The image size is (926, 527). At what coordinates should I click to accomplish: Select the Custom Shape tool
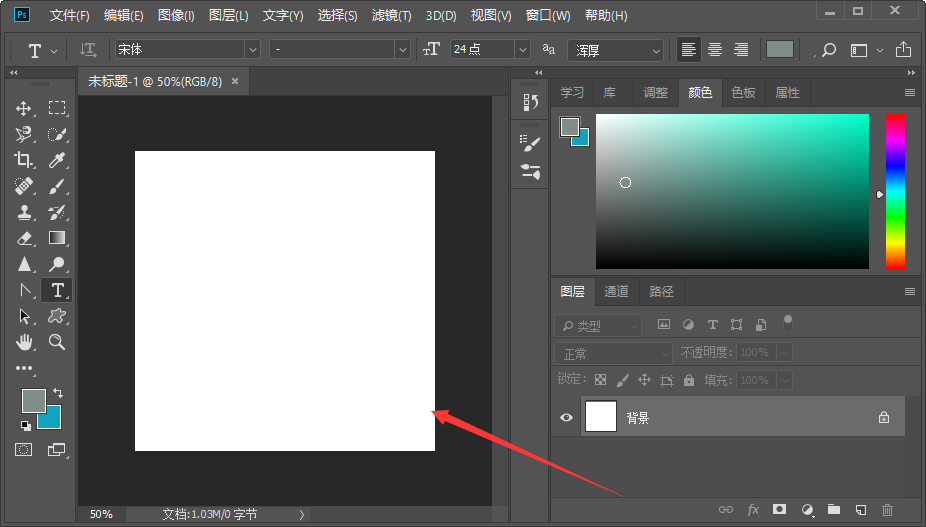pyautogui.click(x=57, y=316)
